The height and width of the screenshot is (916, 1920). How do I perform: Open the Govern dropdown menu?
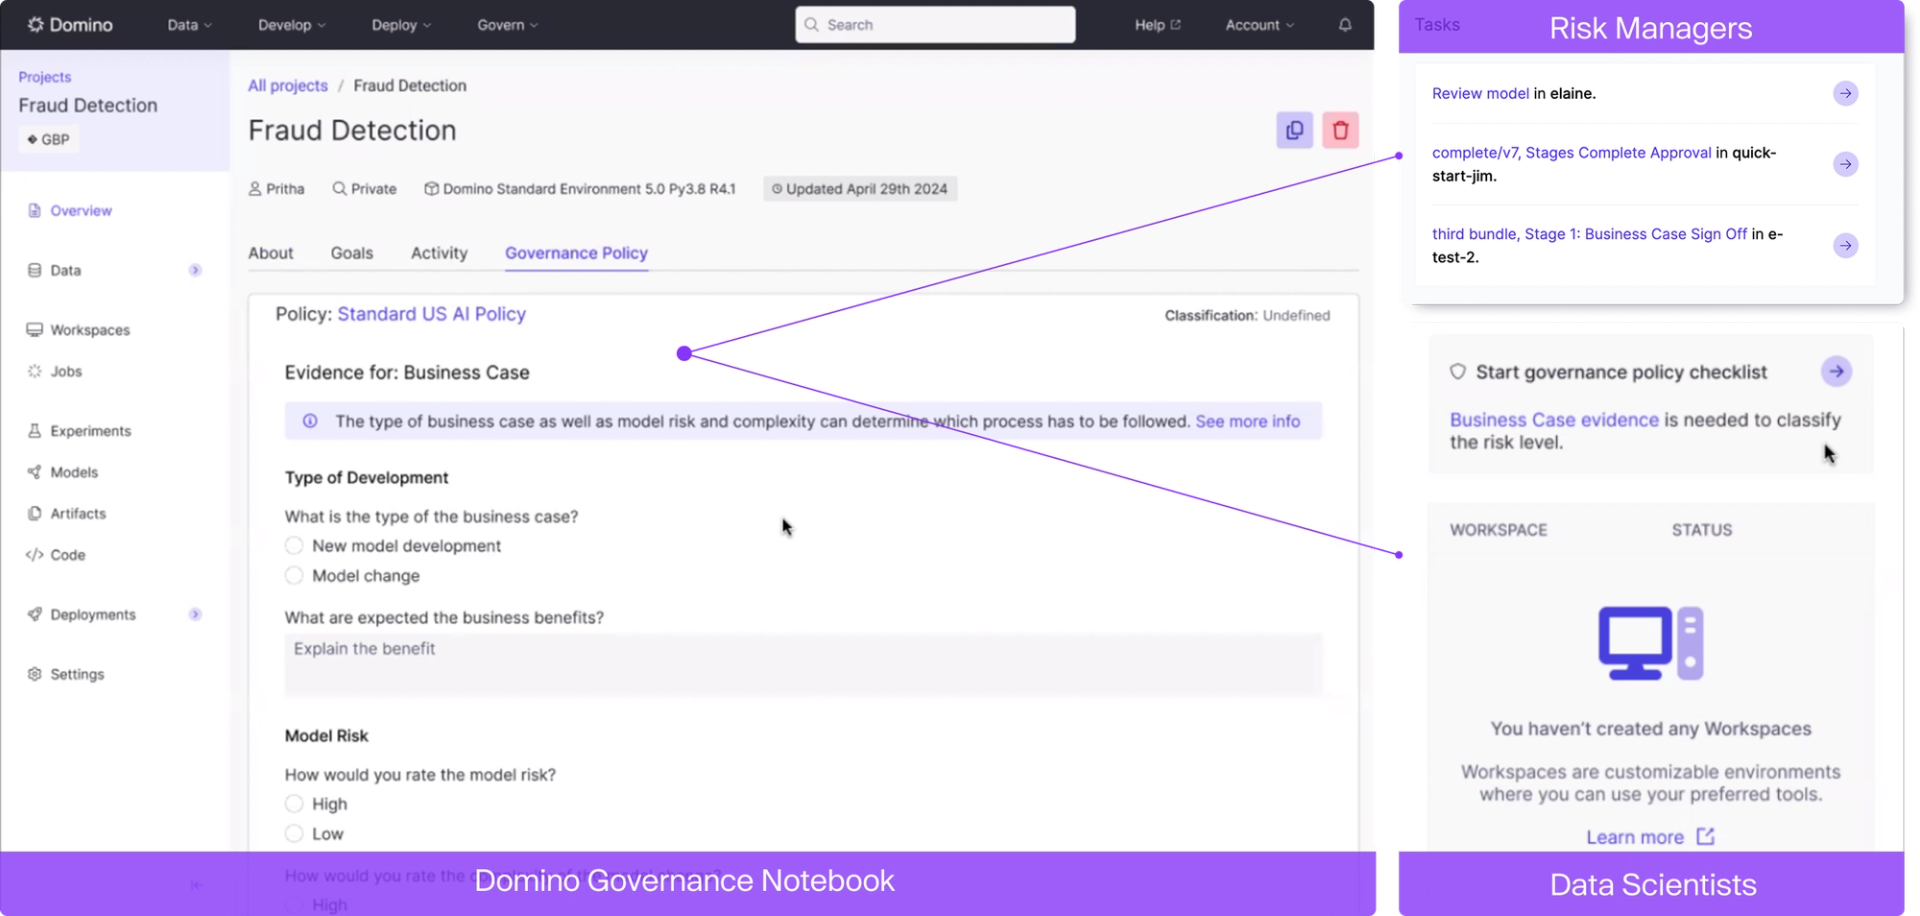(507, 25)
